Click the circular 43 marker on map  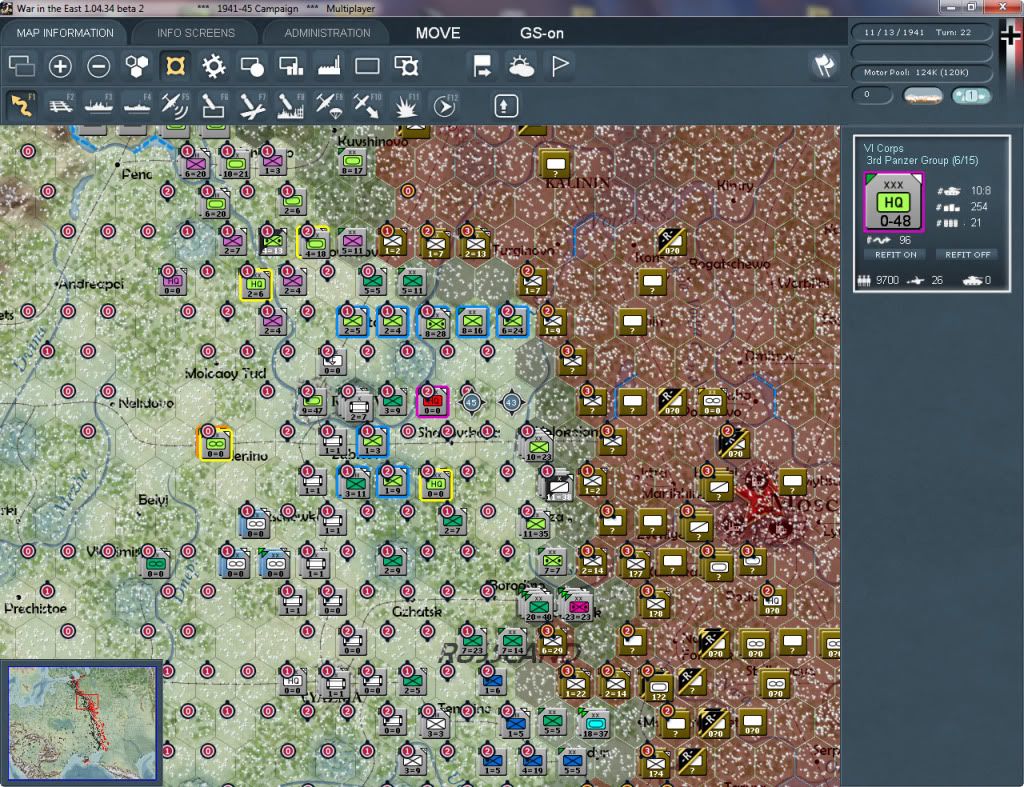tap(511, 402)
